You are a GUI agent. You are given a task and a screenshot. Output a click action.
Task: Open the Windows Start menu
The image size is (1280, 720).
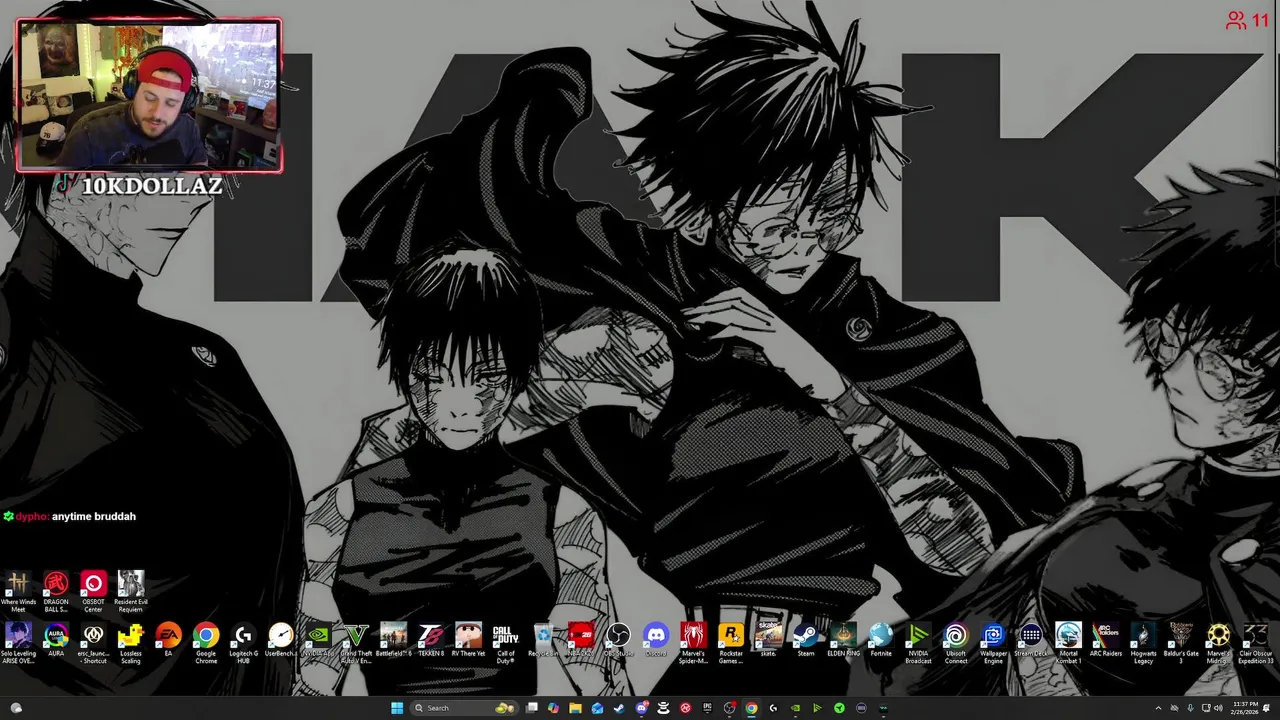coord(397,708)
